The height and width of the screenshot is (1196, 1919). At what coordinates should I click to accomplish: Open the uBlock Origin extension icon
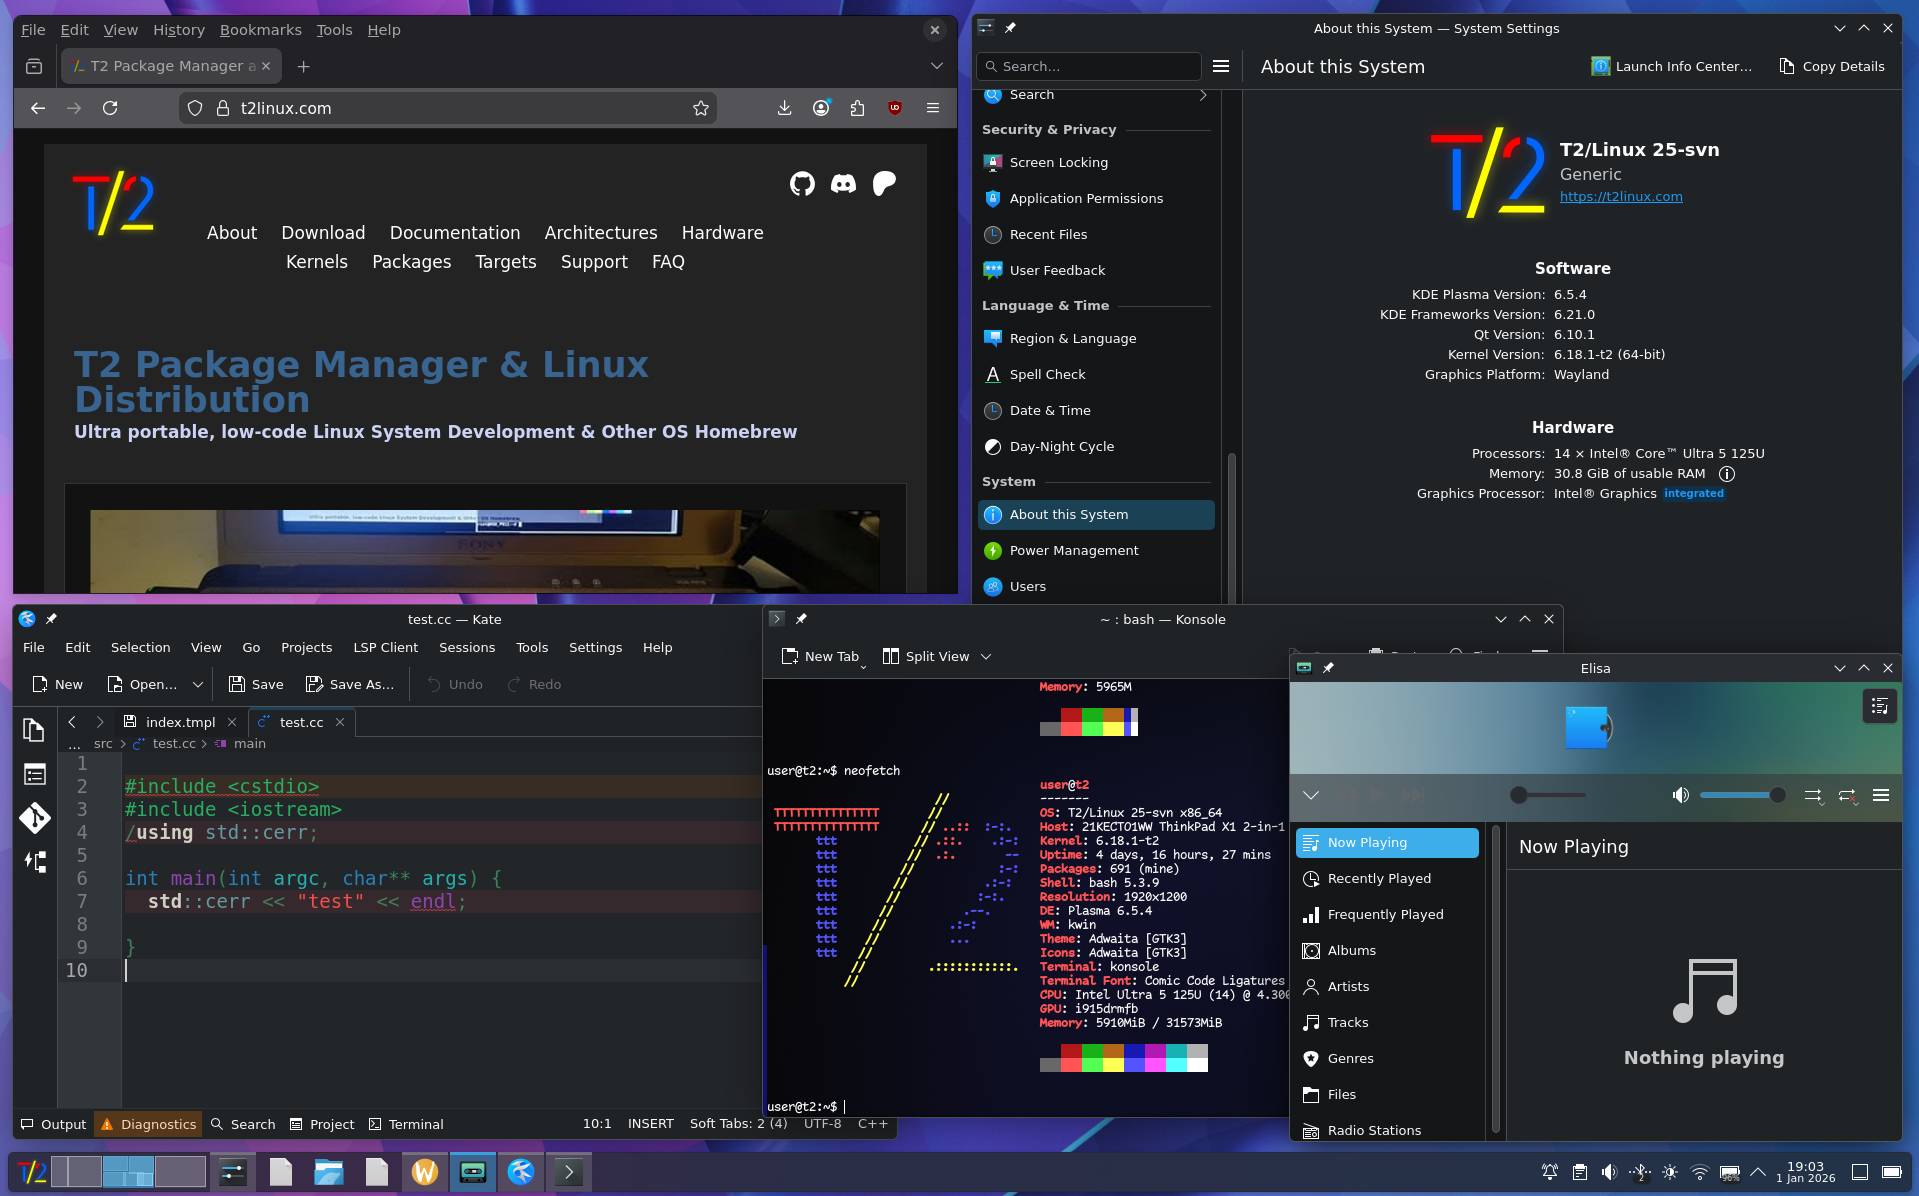[894, 108]
